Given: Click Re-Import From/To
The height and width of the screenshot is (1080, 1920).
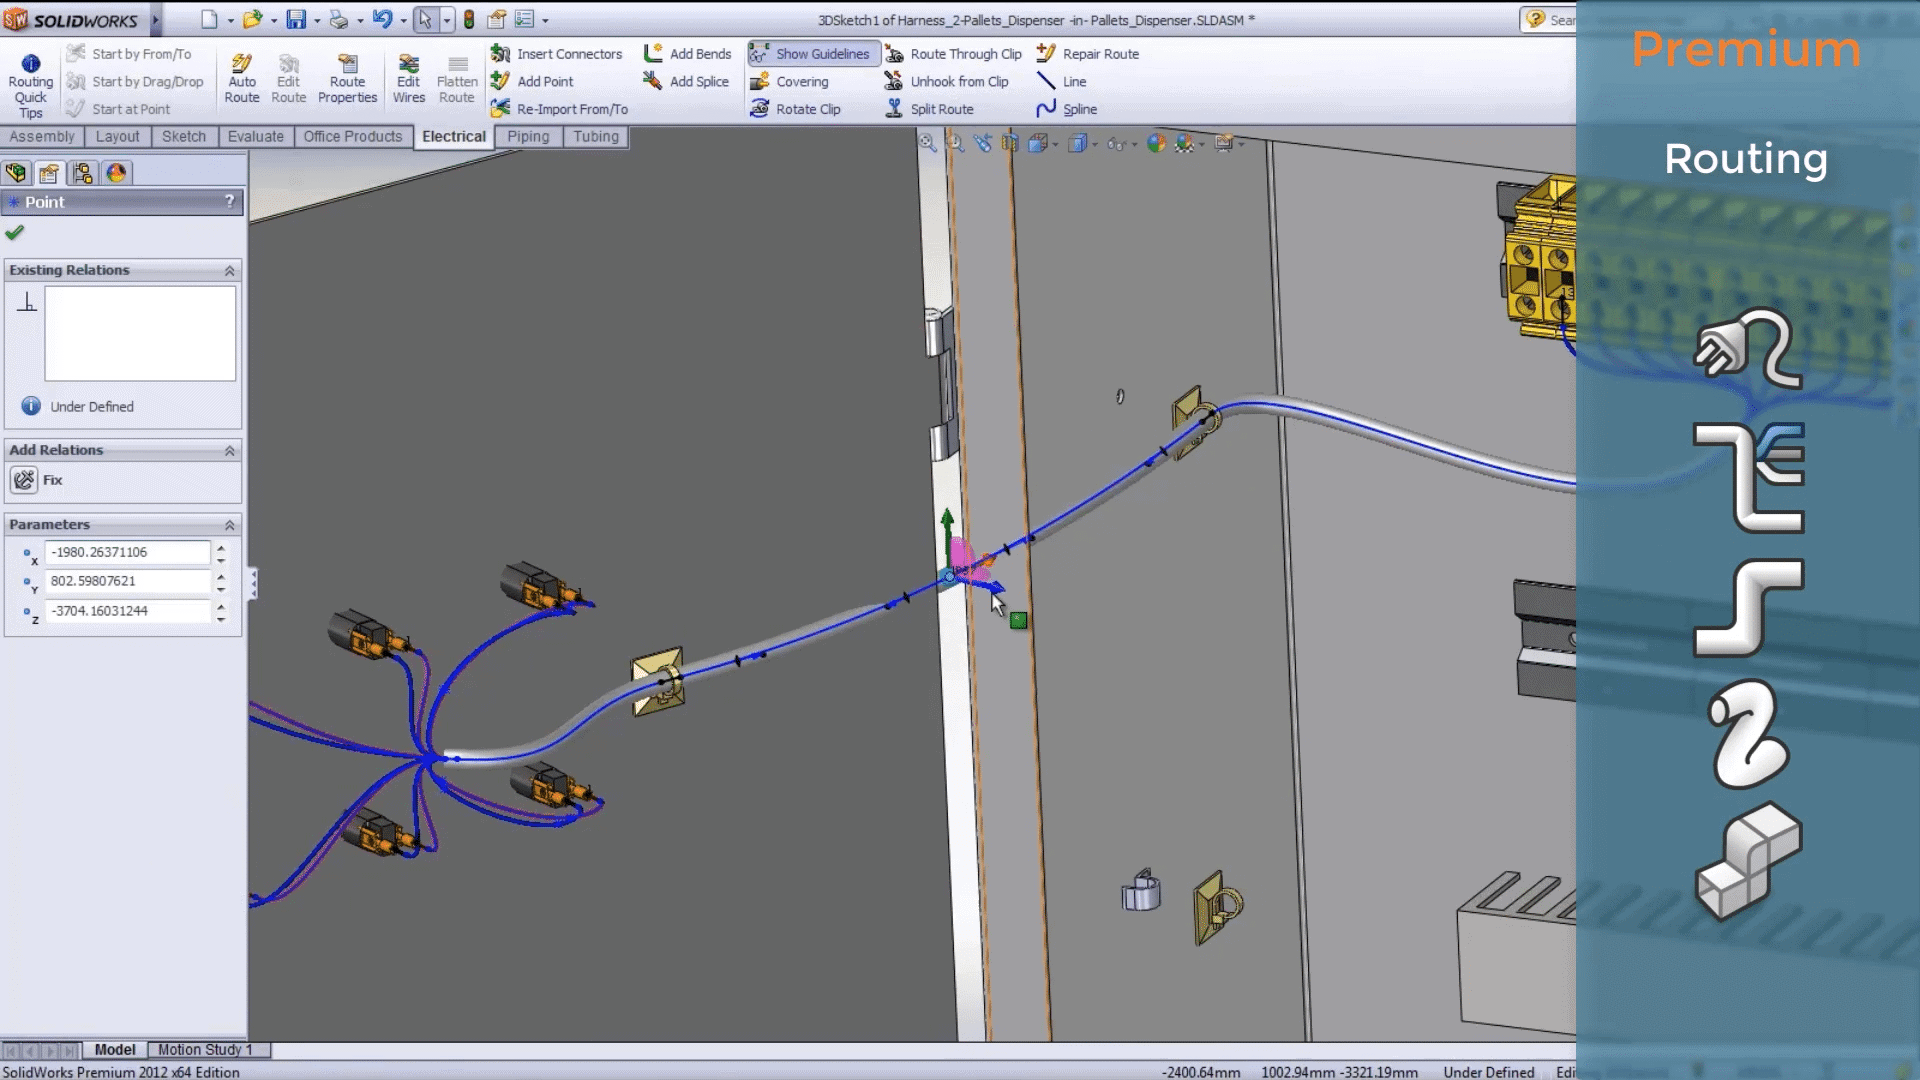Looking at the screenshot, I should tap(560, 109).
